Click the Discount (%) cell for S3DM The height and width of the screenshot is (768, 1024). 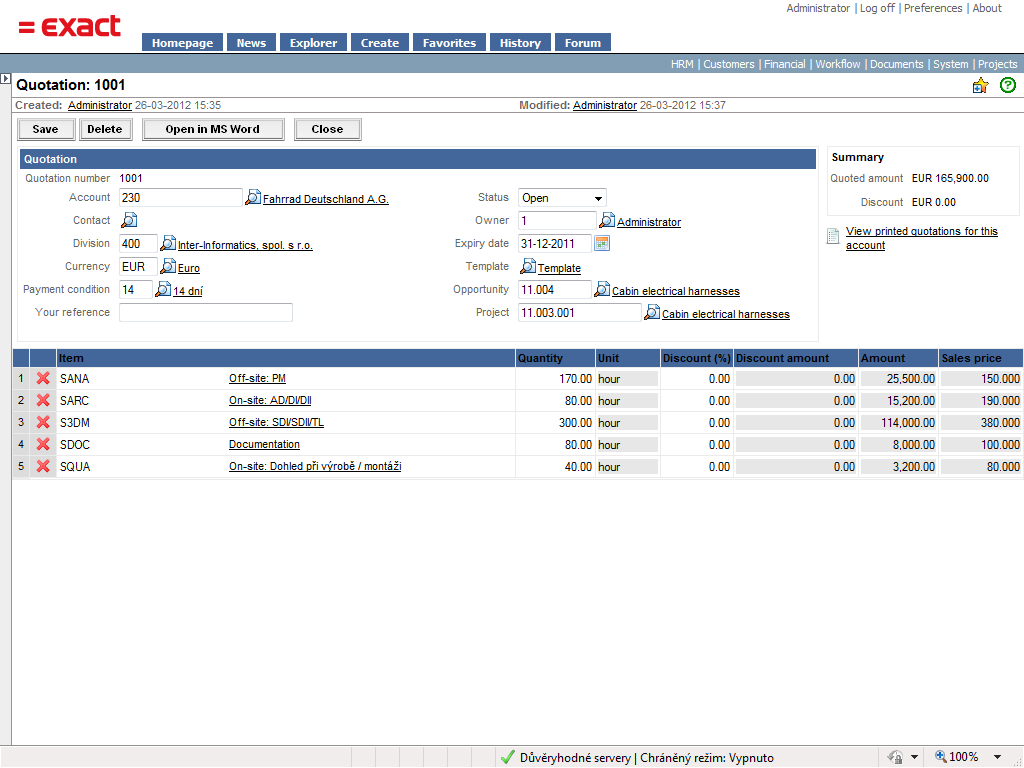coord(697,423)
